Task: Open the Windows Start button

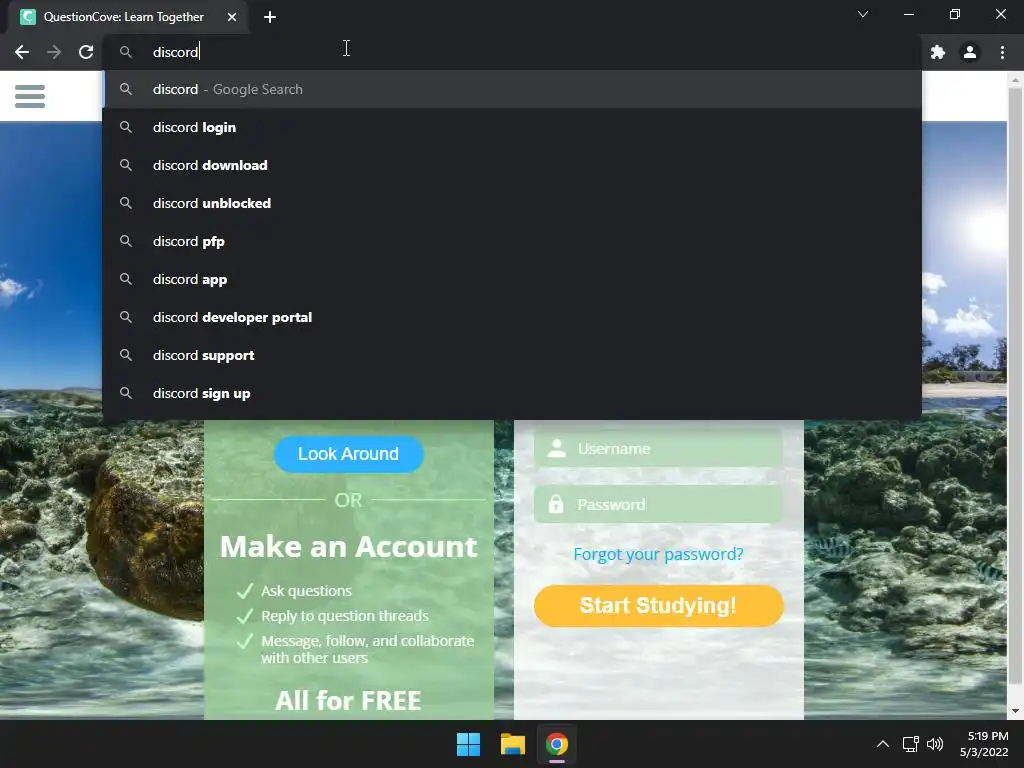Action: coord(468,744)
